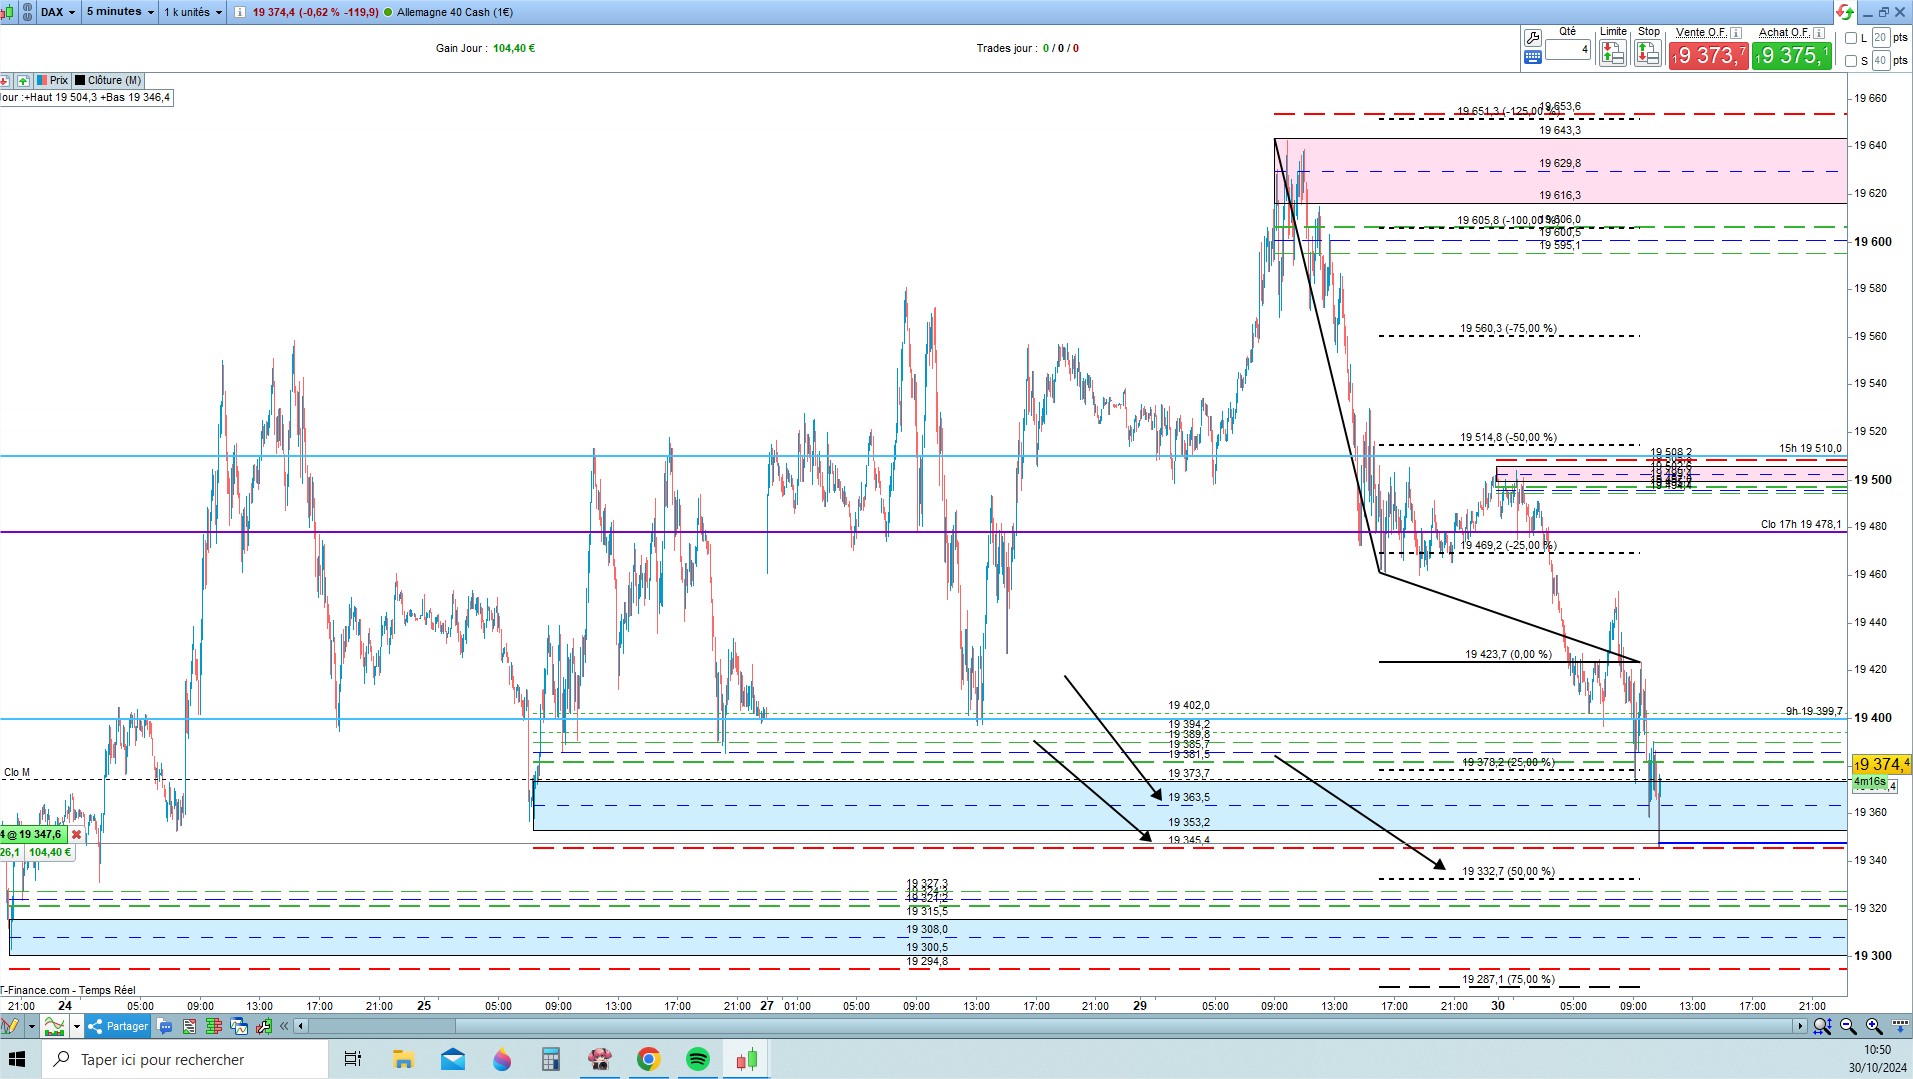Select the Prix indicator label

[x=53, y=80]
